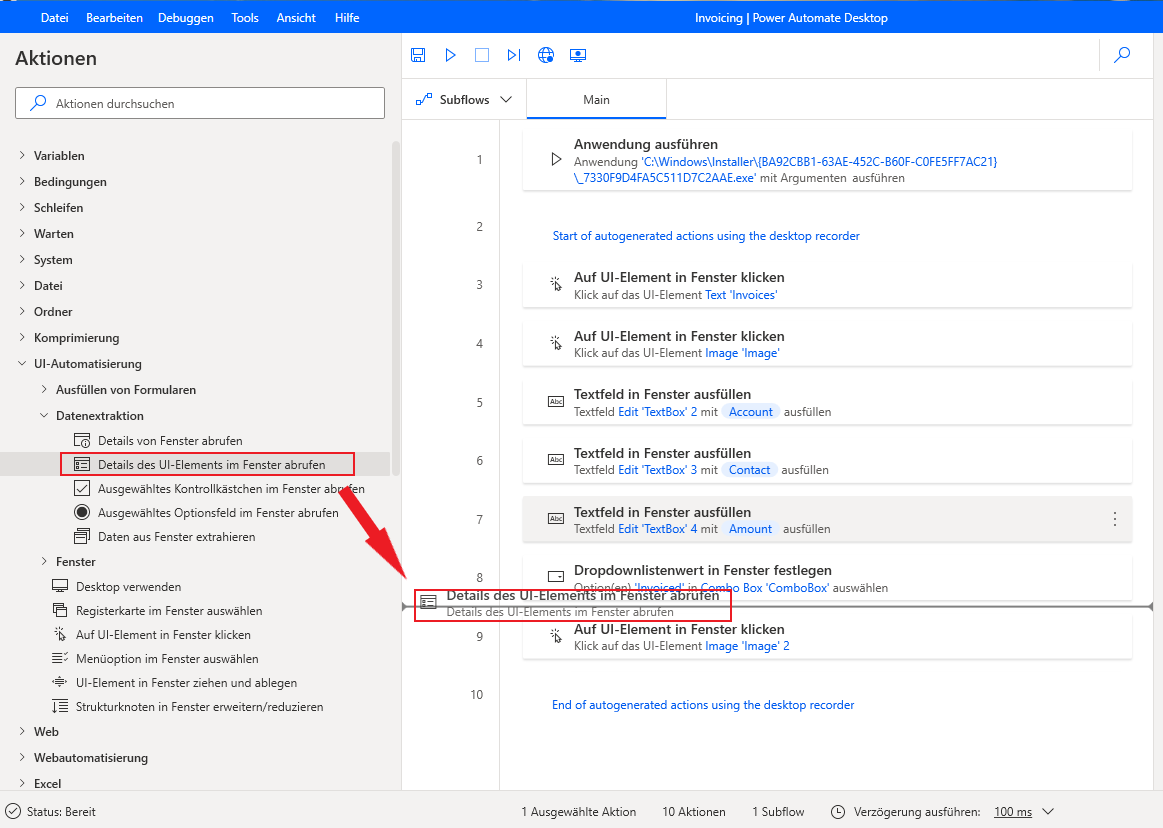Expand the Excel category
The width and height of the screenshot is (1163, 828).
(x=22, y=783)
